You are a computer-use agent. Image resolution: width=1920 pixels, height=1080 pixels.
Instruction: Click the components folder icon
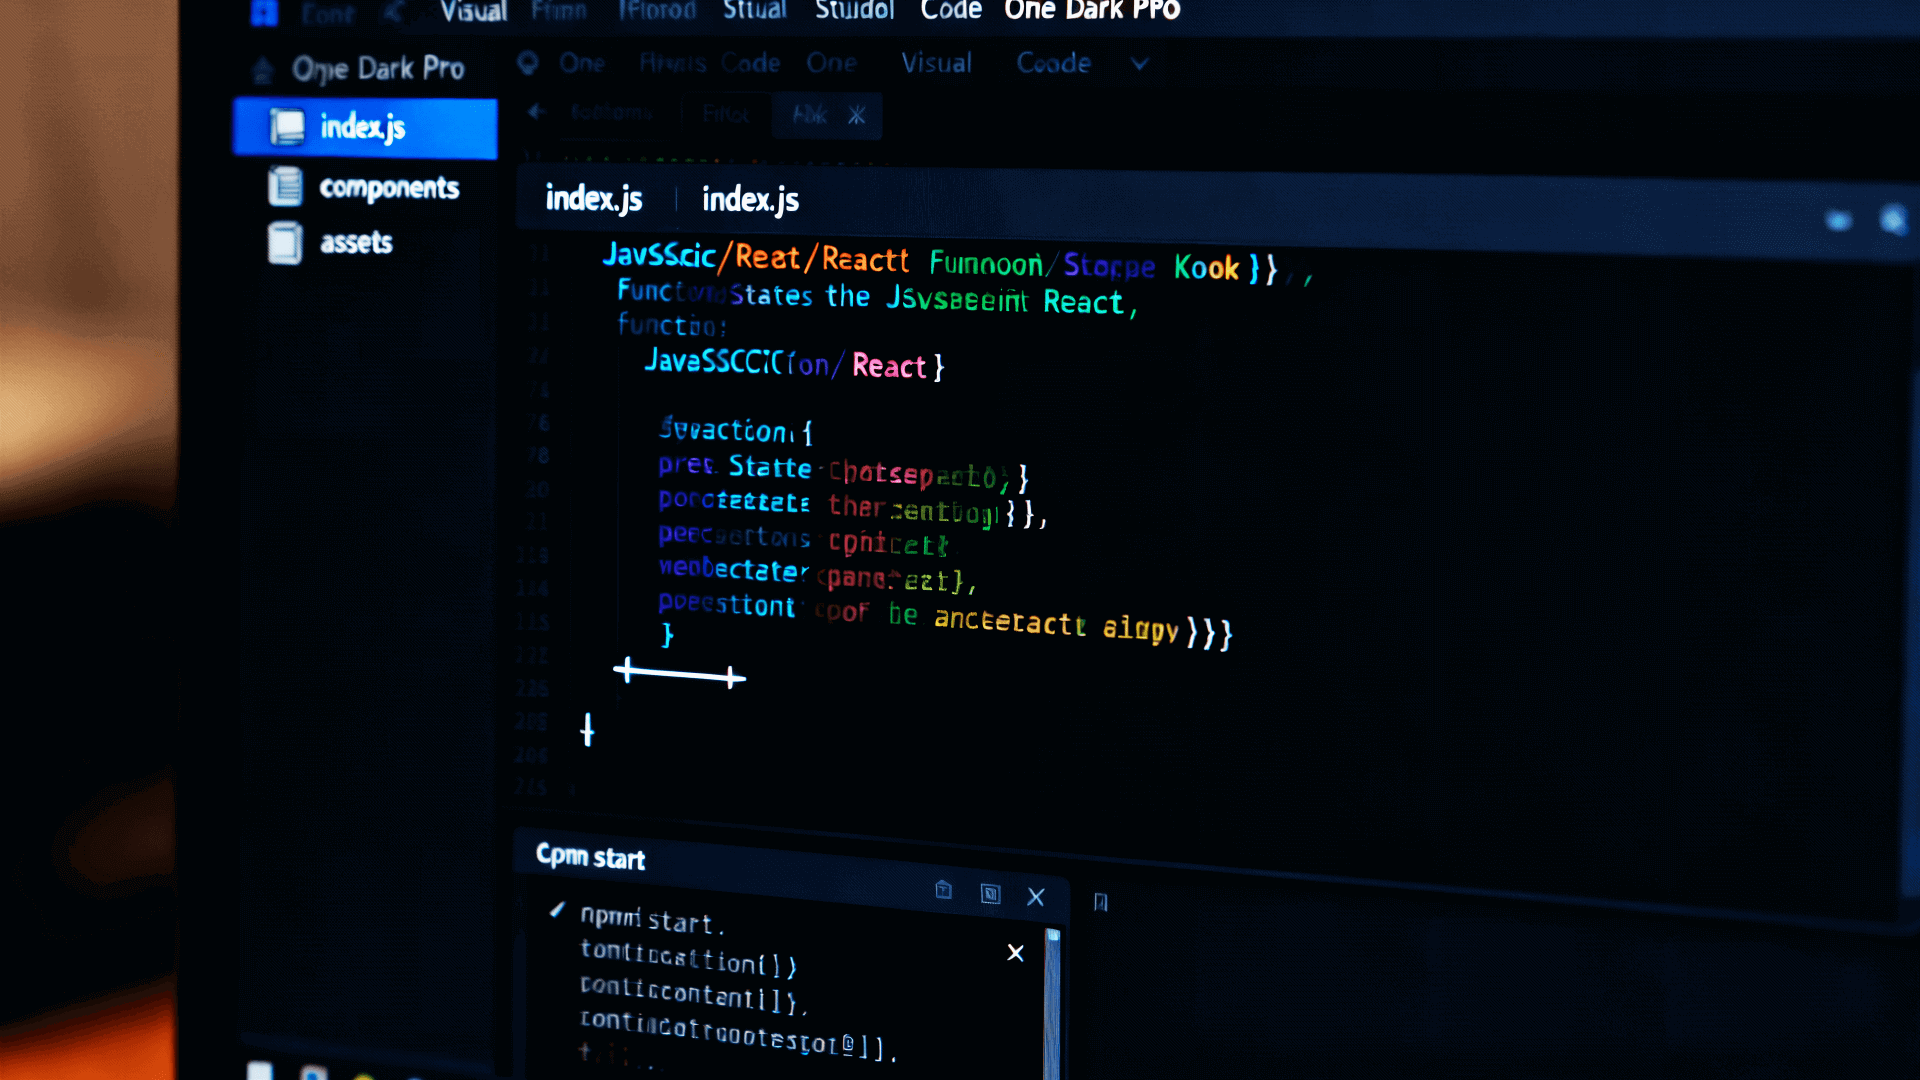[285, 186]
